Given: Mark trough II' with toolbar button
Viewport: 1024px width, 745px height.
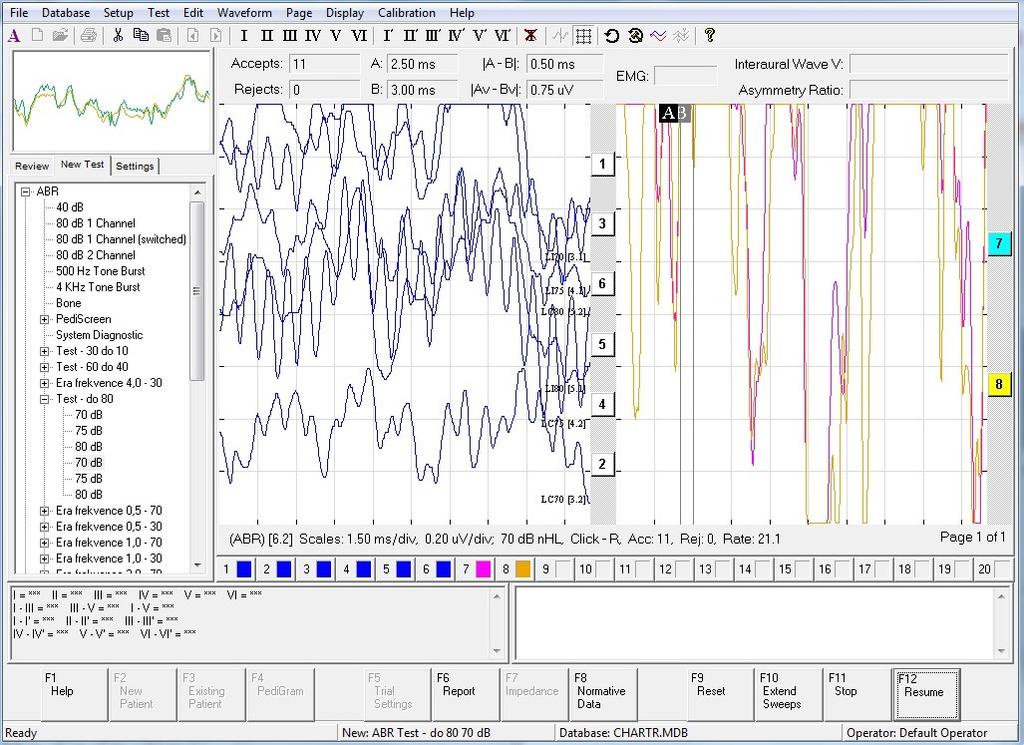Looking at the screenshot, I should (x=410, y=35).
